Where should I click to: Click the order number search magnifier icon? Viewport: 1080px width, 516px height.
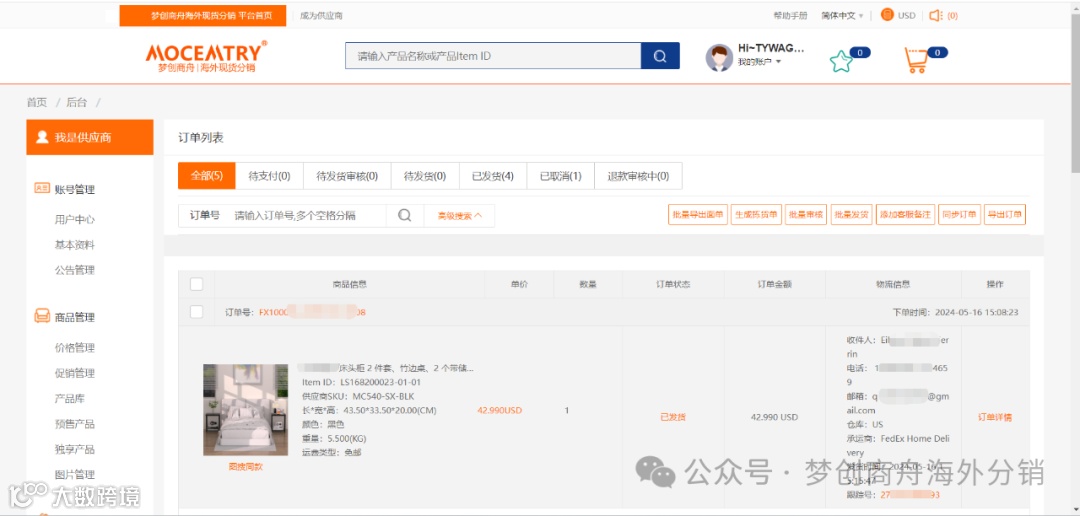coord(404,215)
